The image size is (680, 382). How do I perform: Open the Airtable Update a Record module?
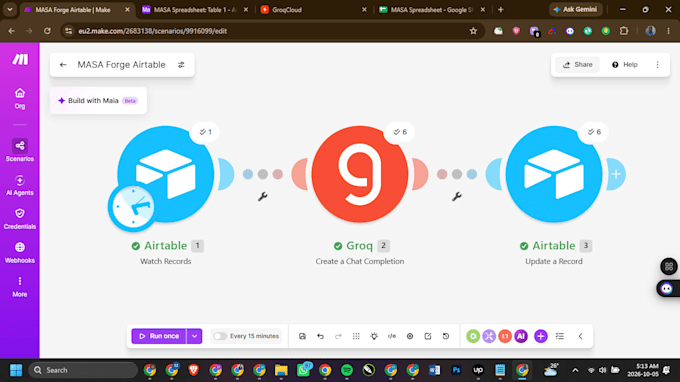point(554,174)
